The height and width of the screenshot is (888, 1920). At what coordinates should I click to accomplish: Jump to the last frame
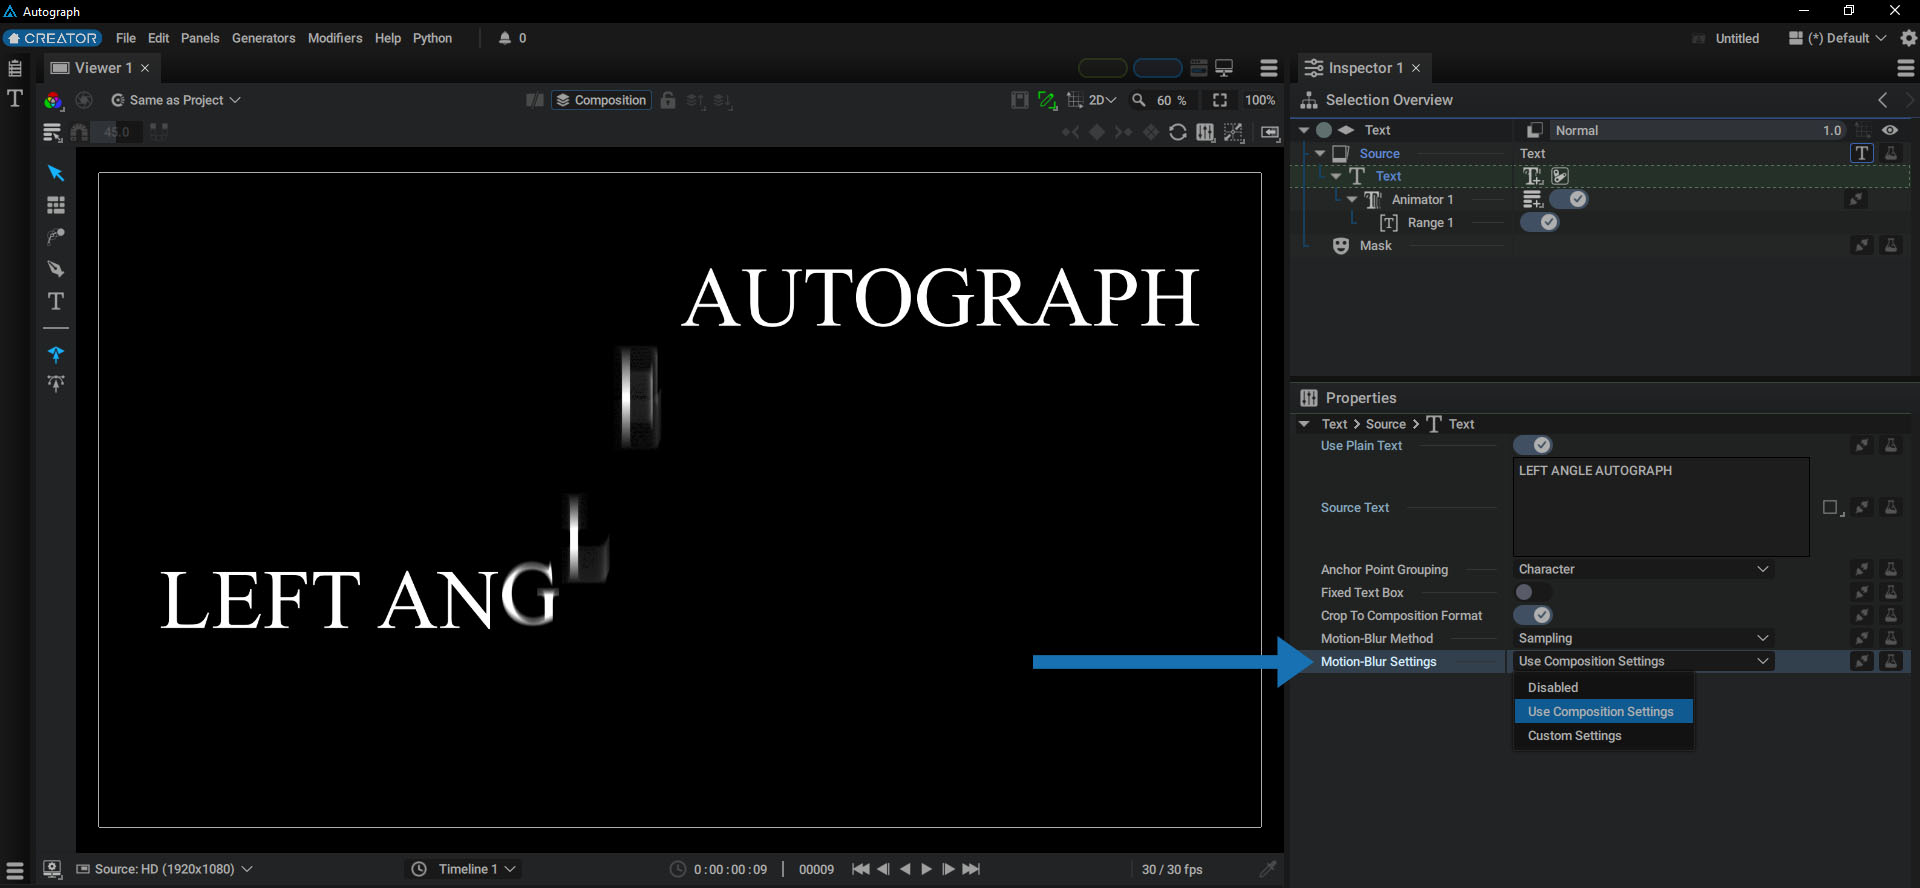pyautogui.click(x=971, y=869)
